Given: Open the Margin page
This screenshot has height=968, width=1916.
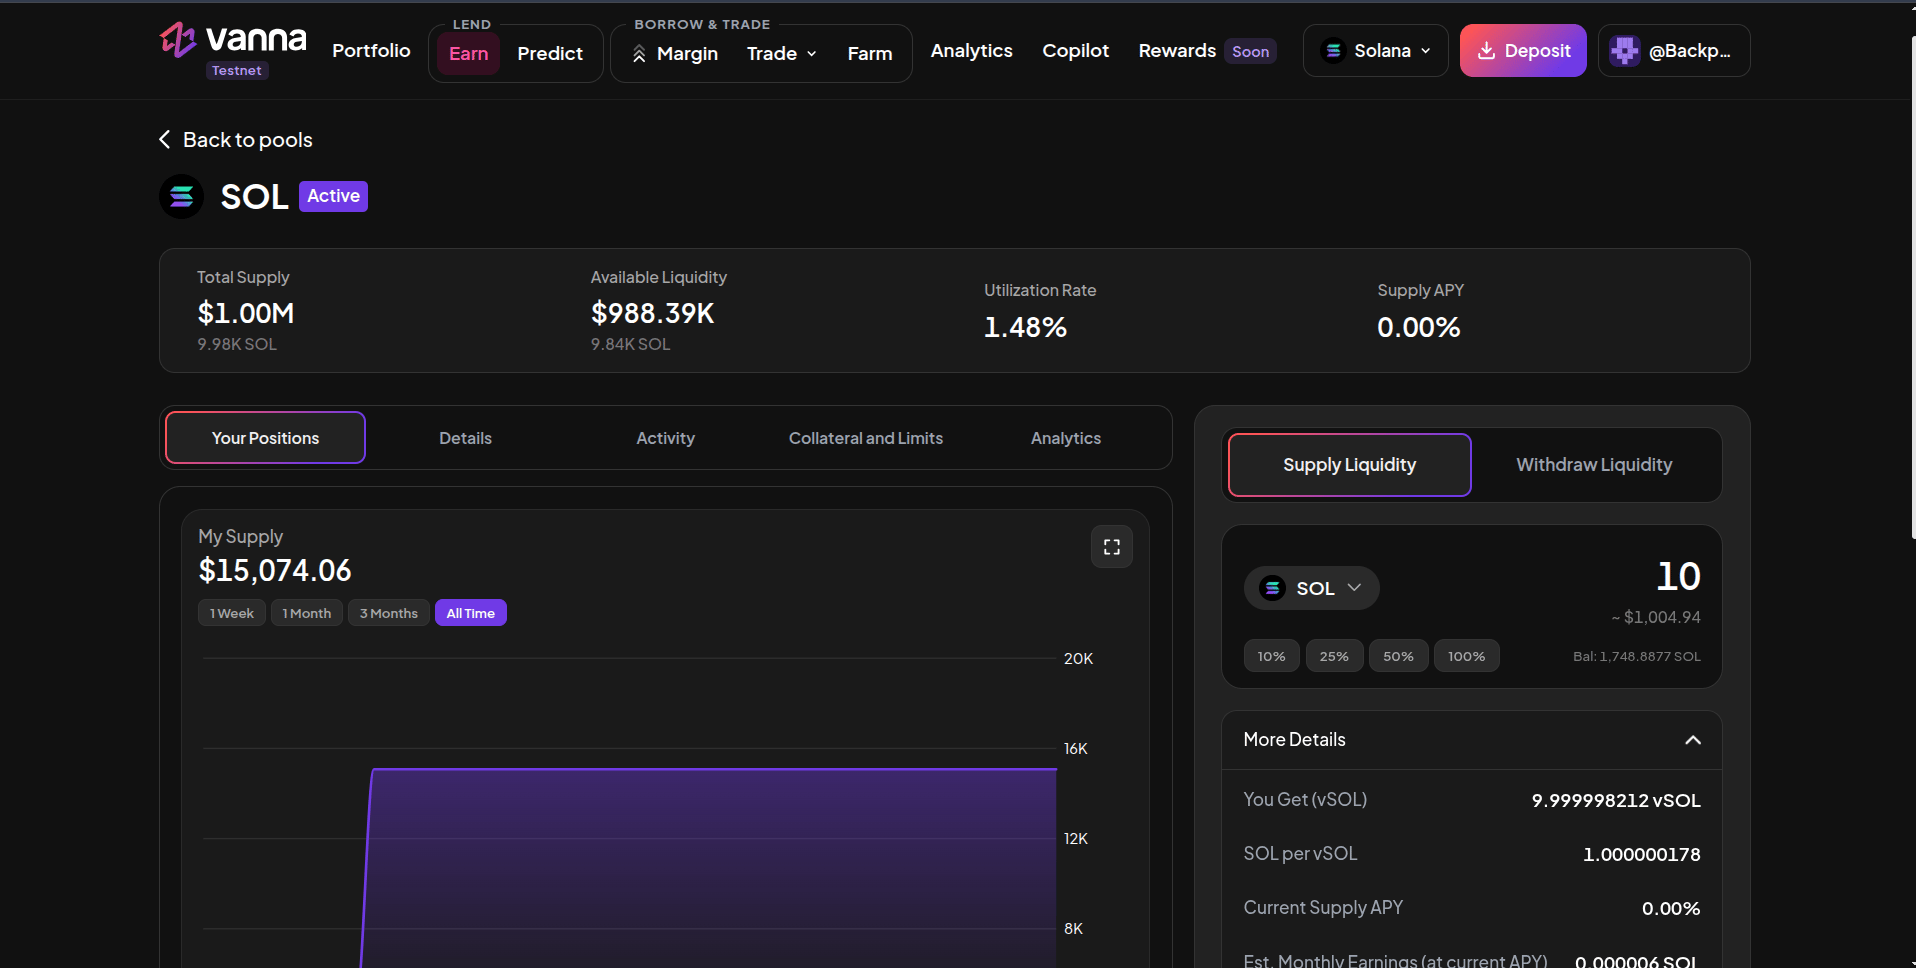Looking at the screenshot, I should (x=675, y=54).
